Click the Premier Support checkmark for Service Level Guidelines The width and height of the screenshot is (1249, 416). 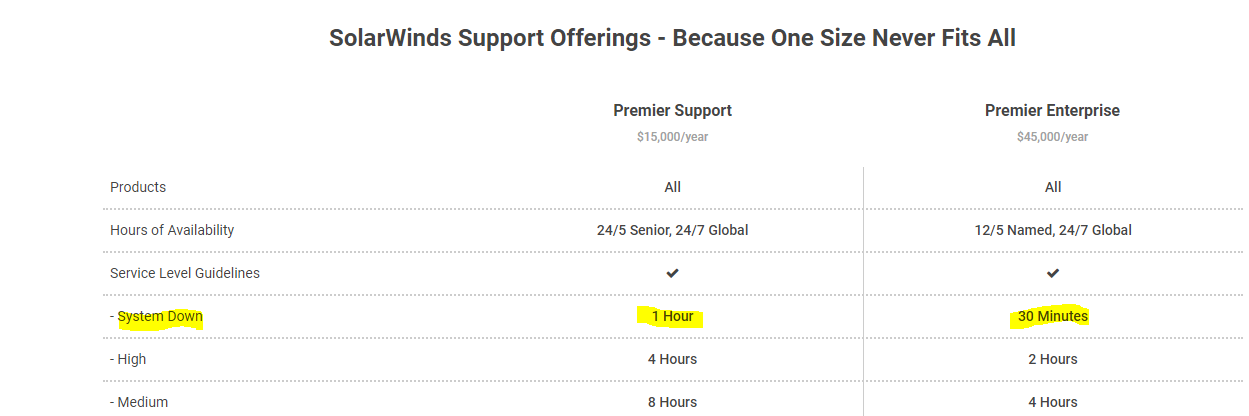[x=673, y=273]
